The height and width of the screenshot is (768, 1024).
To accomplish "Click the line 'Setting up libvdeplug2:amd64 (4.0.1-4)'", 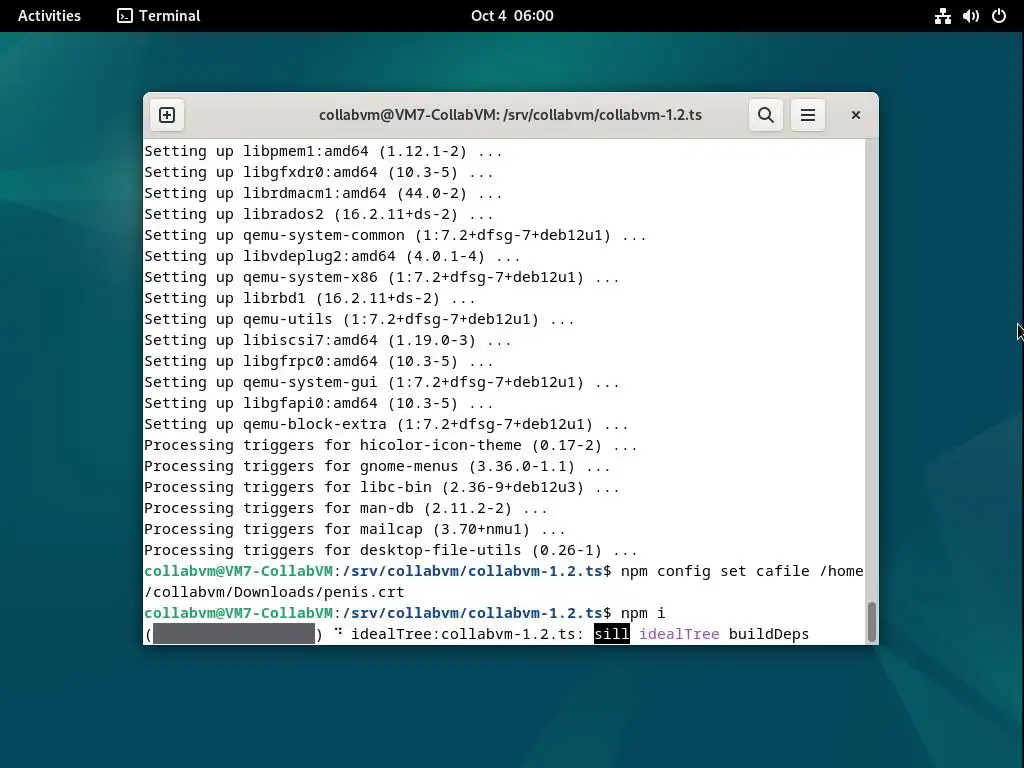I will click(x=332, y=255).
